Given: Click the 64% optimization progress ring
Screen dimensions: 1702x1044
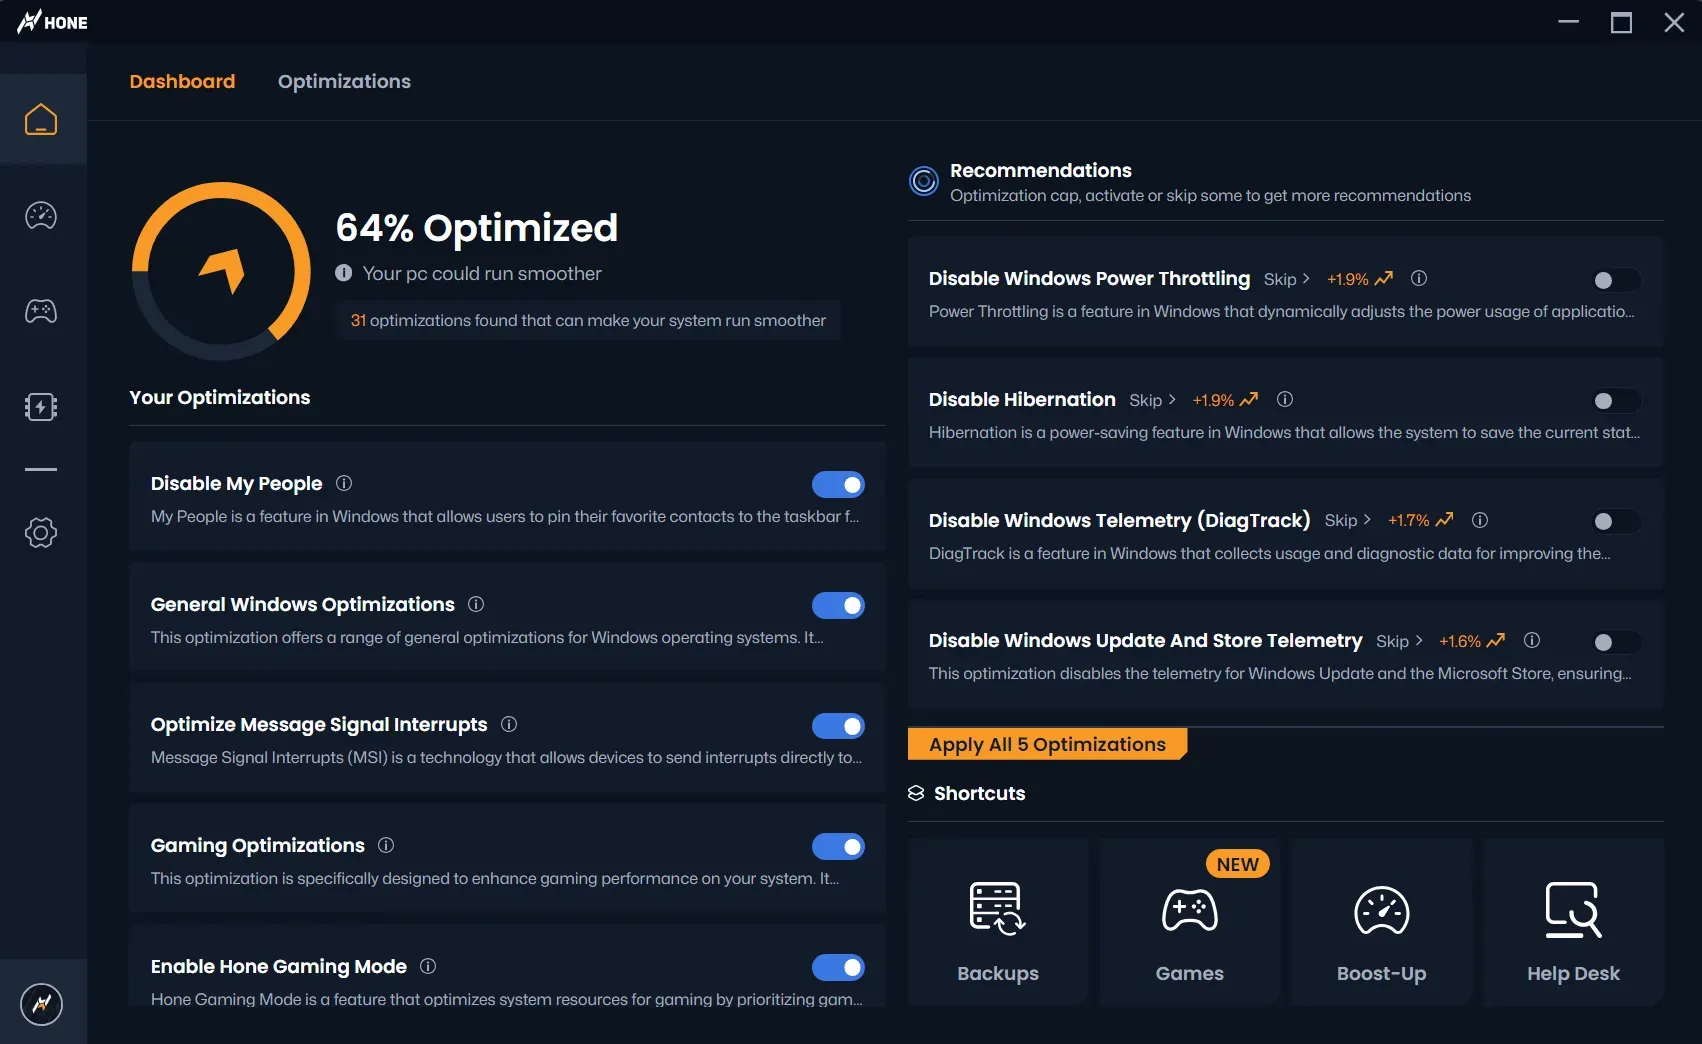Looking at the screenshot, I should pyautogui.click(x=221, y=270).
